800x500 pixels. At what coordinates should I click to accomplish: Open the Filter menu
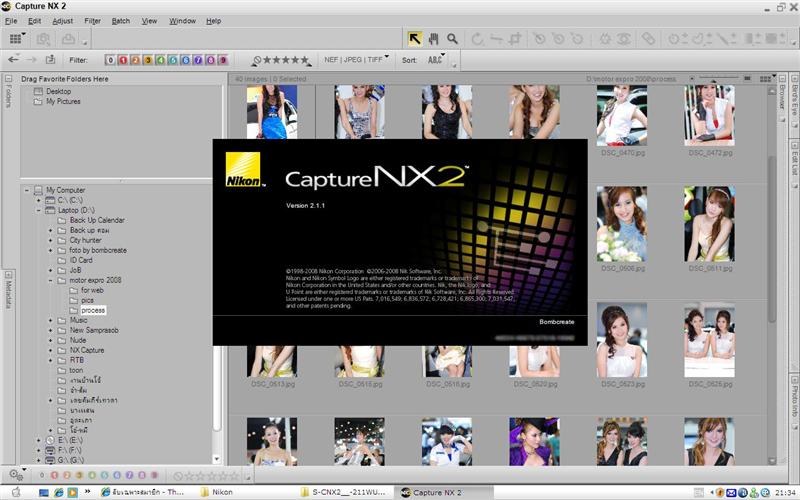[92, 21]
